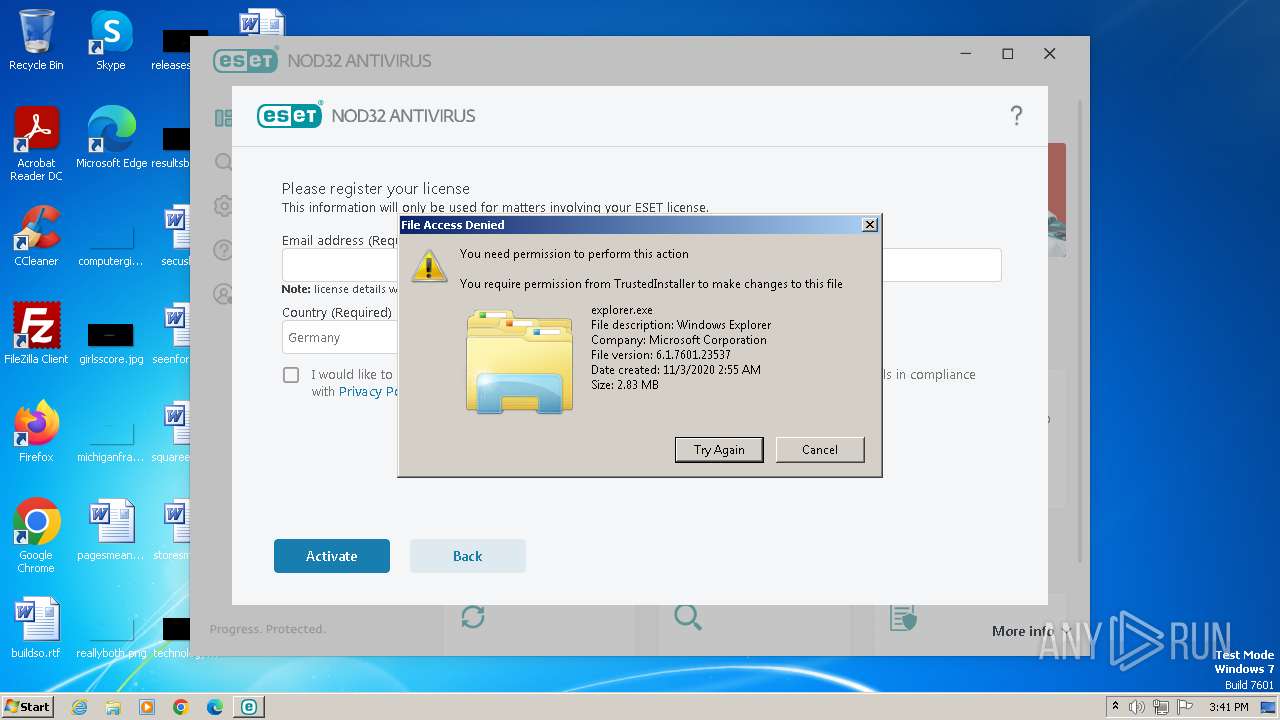Open the volume speaker tray icon
The image size is (1280, 720).
click(1137, 707)
